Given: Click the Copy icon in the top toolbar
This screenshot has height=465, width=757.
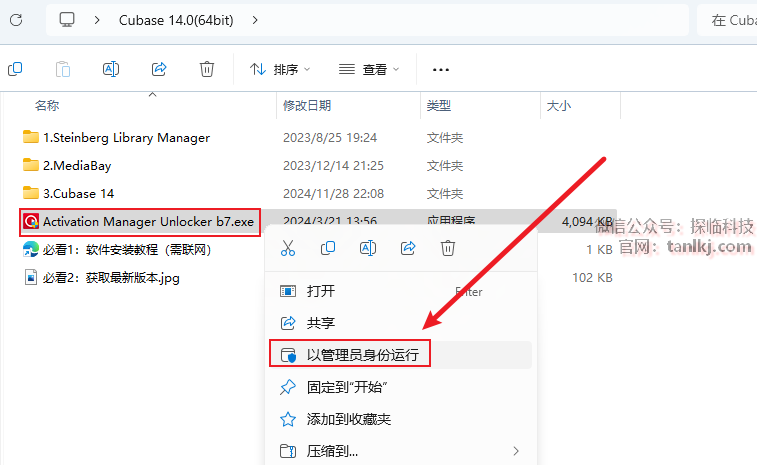Looking at the screenshot, I should click(15, 69).
